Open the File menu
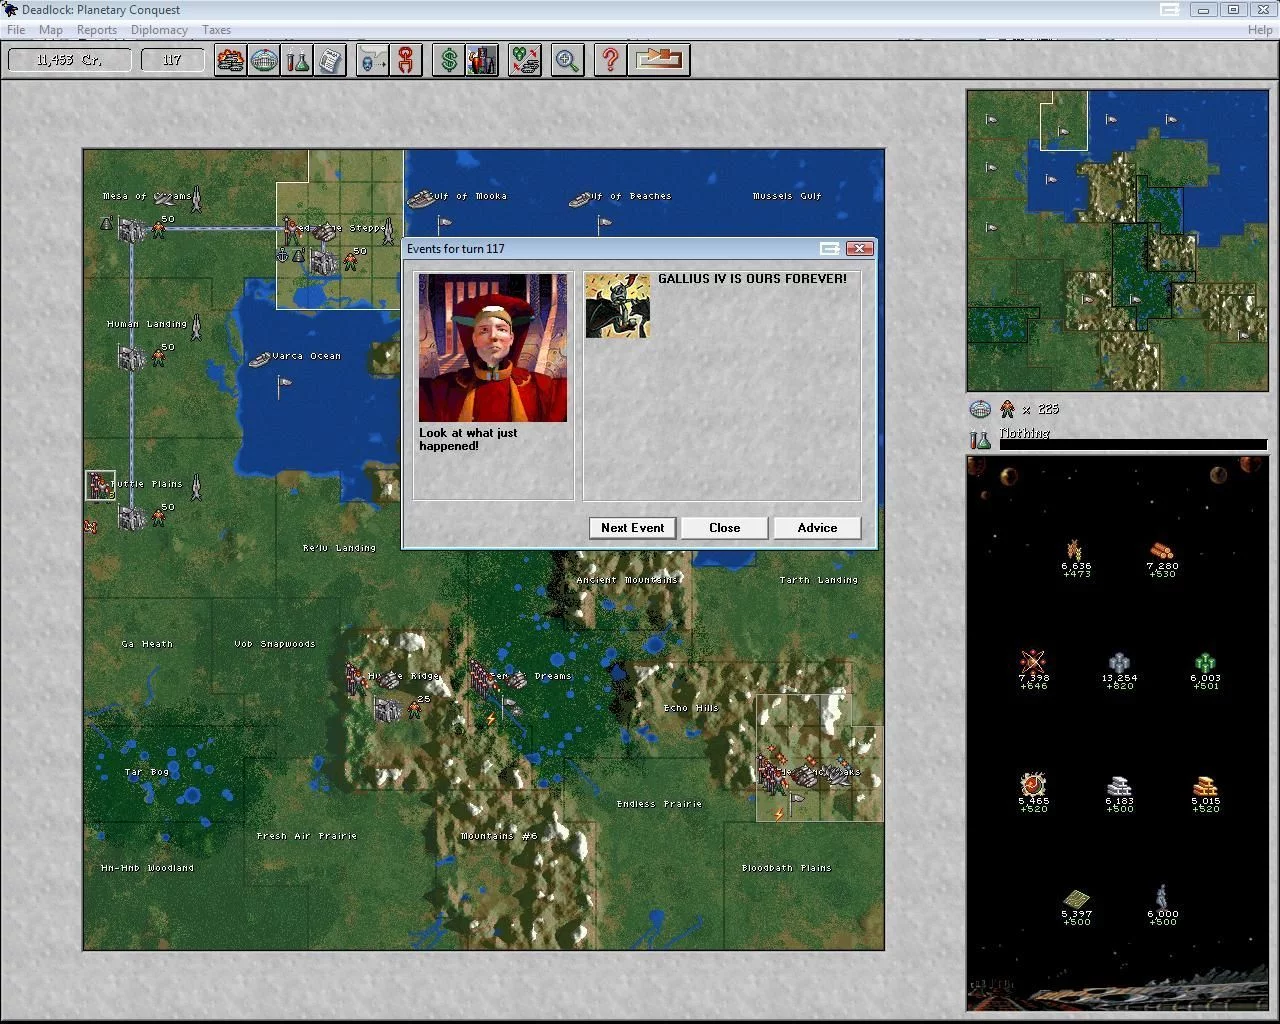Screen dimensions: 1280x1024 [x=16, y=30]
